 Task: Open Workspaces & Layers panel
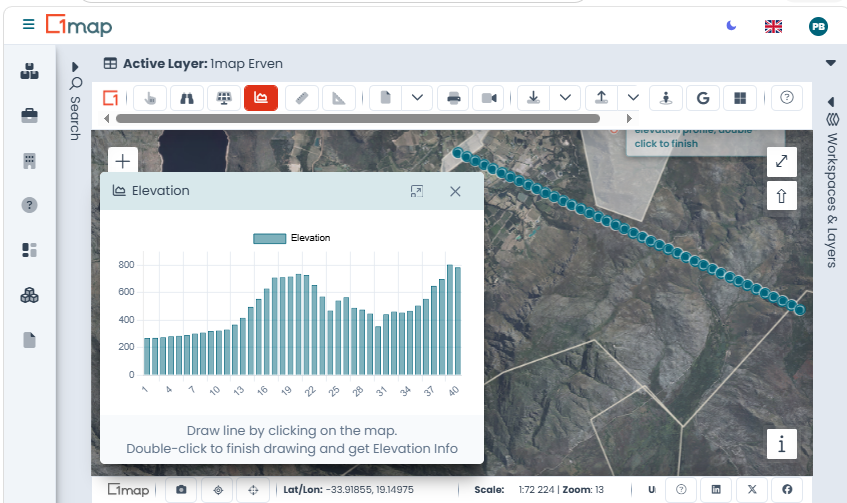point(832,191)
